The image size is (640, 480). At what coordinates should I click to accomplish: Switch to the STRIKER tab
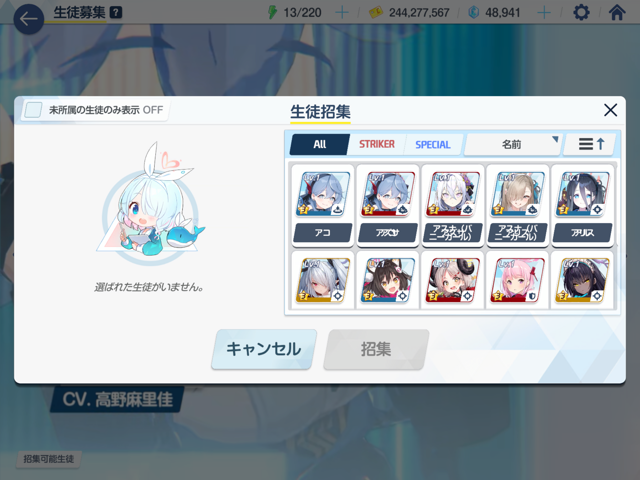(x=377, y=144)
